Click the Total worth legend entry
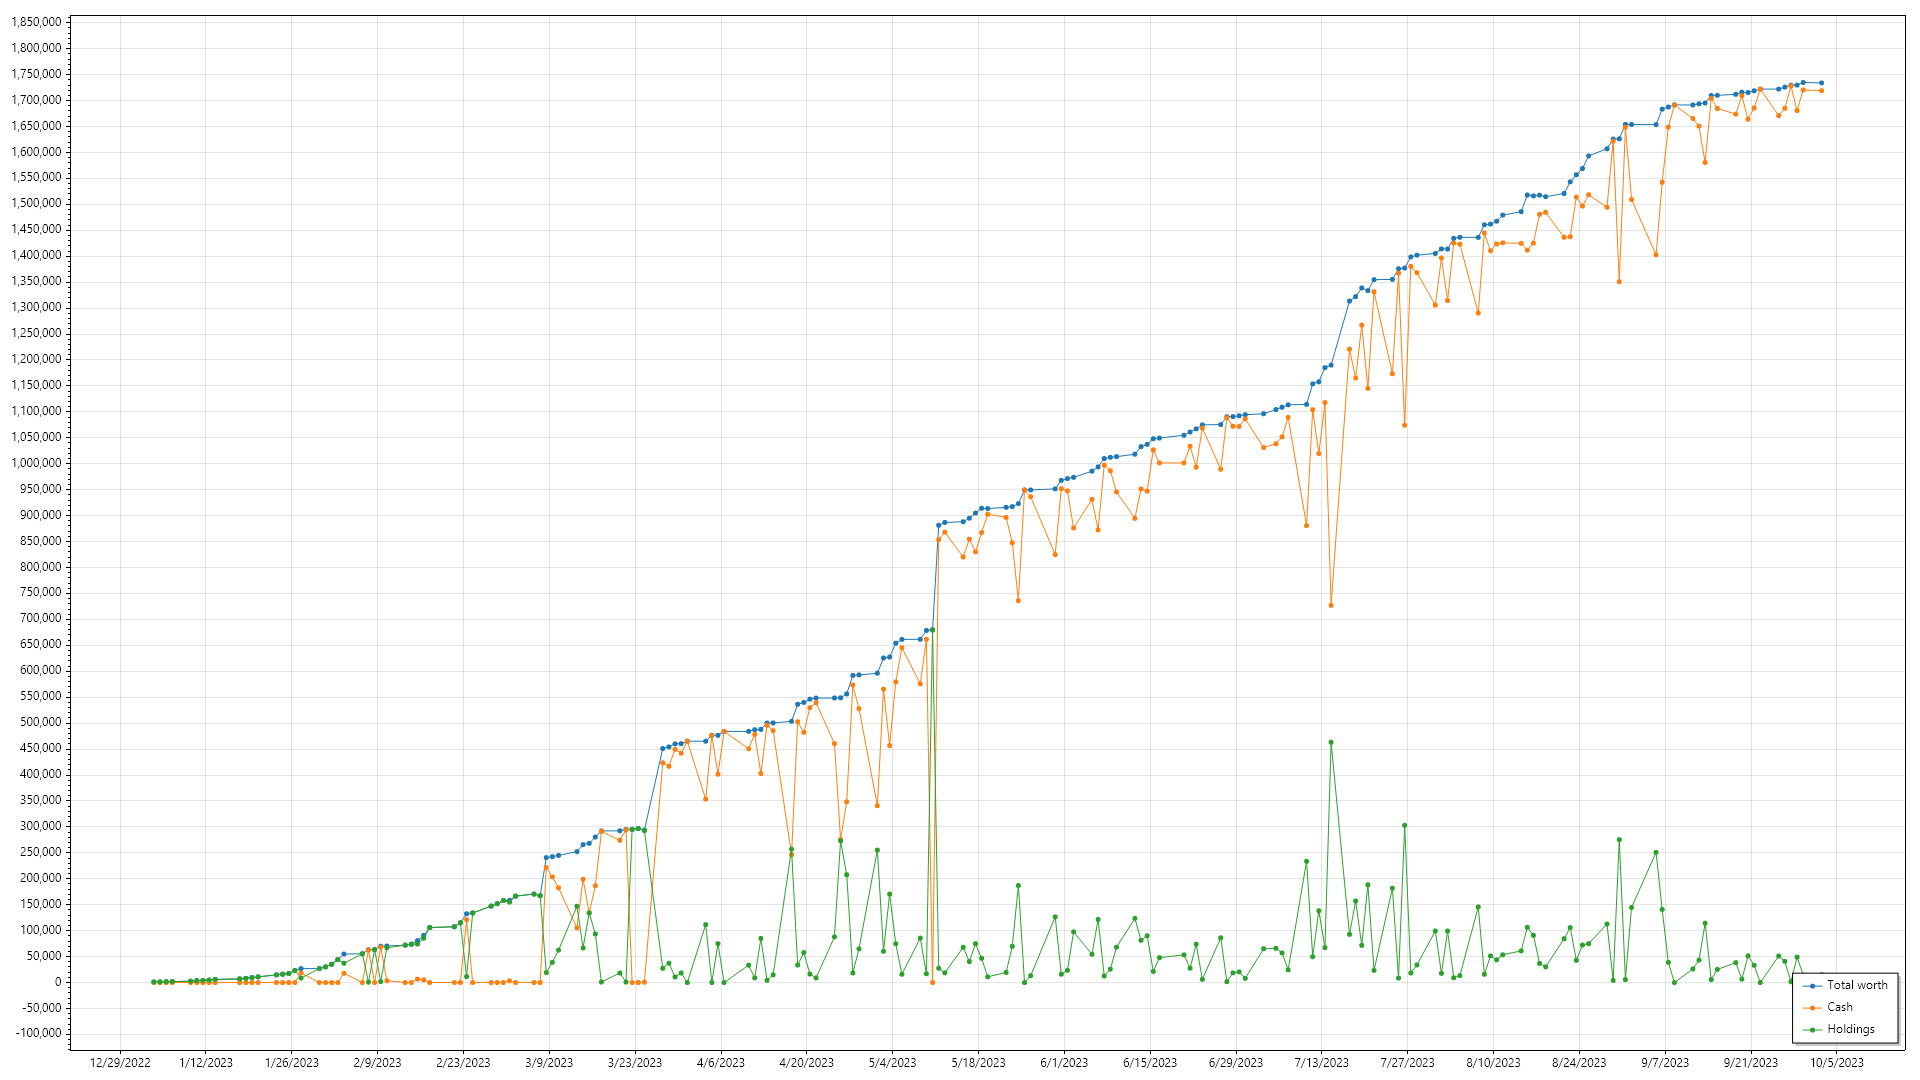This screenshot has height=1080, width=1920. coord(1845,985)
